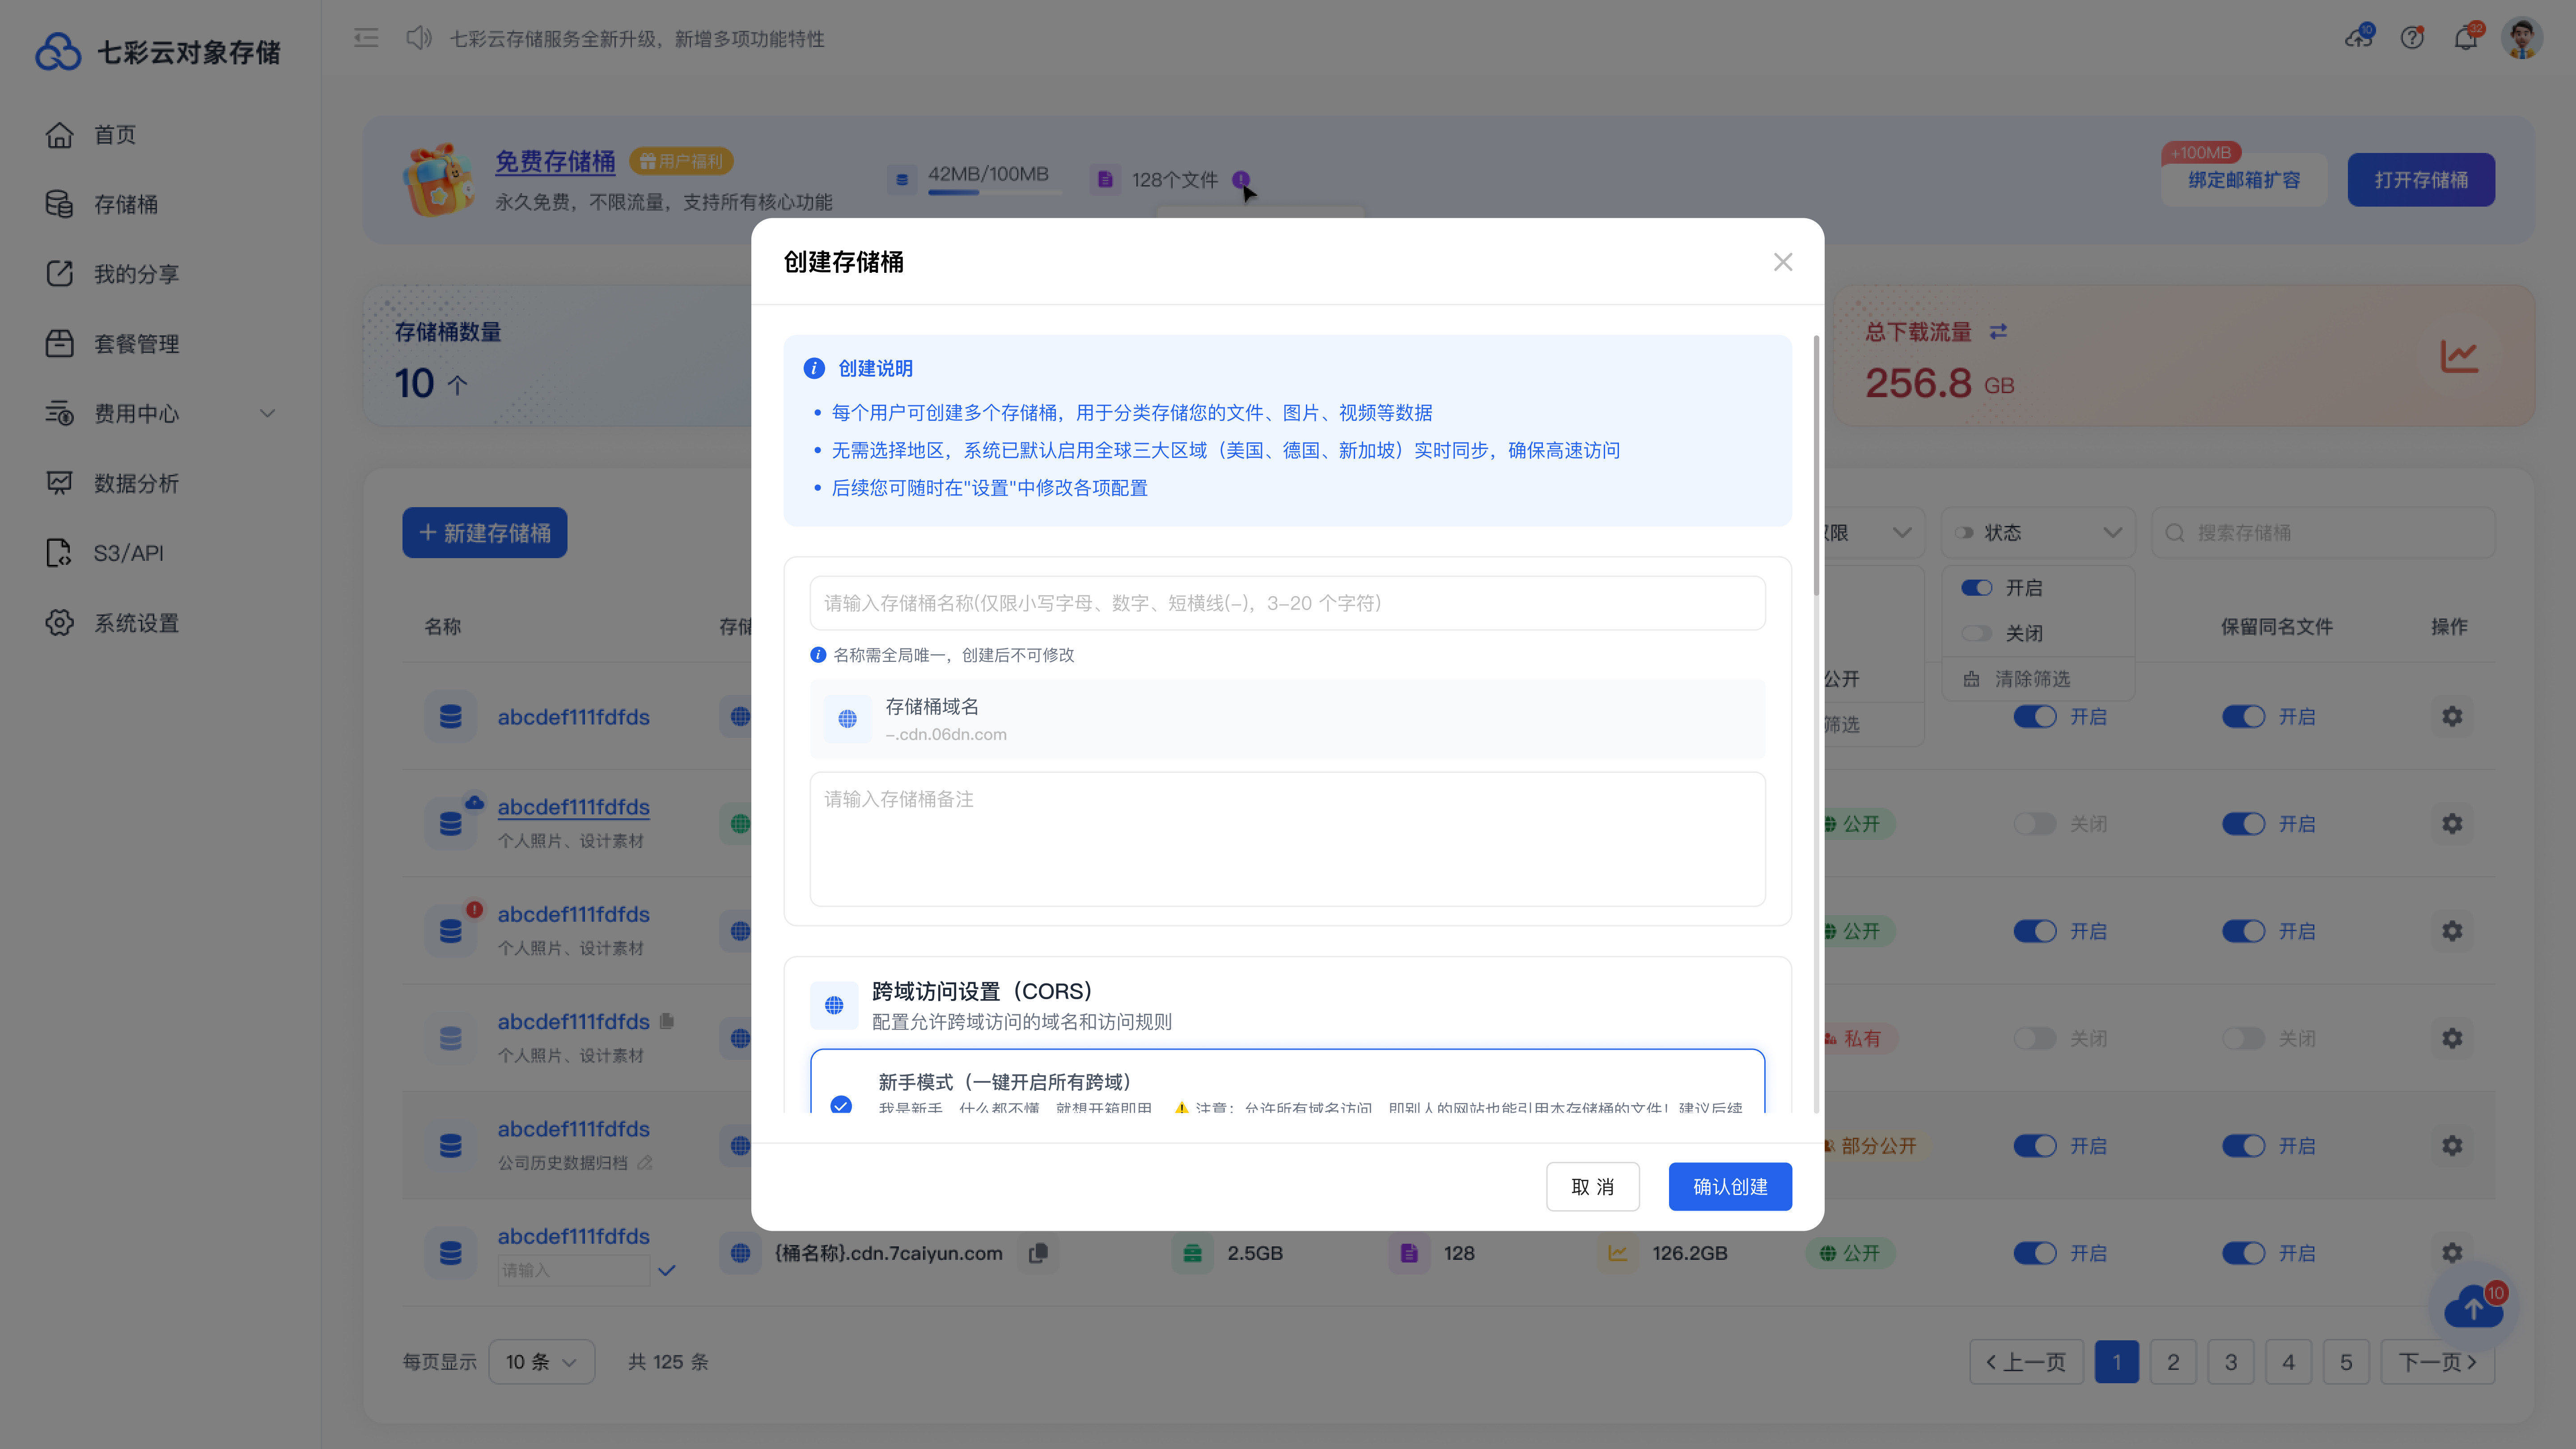Image resolution: width=2576 pixels, height=1449 pixels.
Task: Enable 新手模式 one-click CORS checkbox
Action: [840, 1107]
